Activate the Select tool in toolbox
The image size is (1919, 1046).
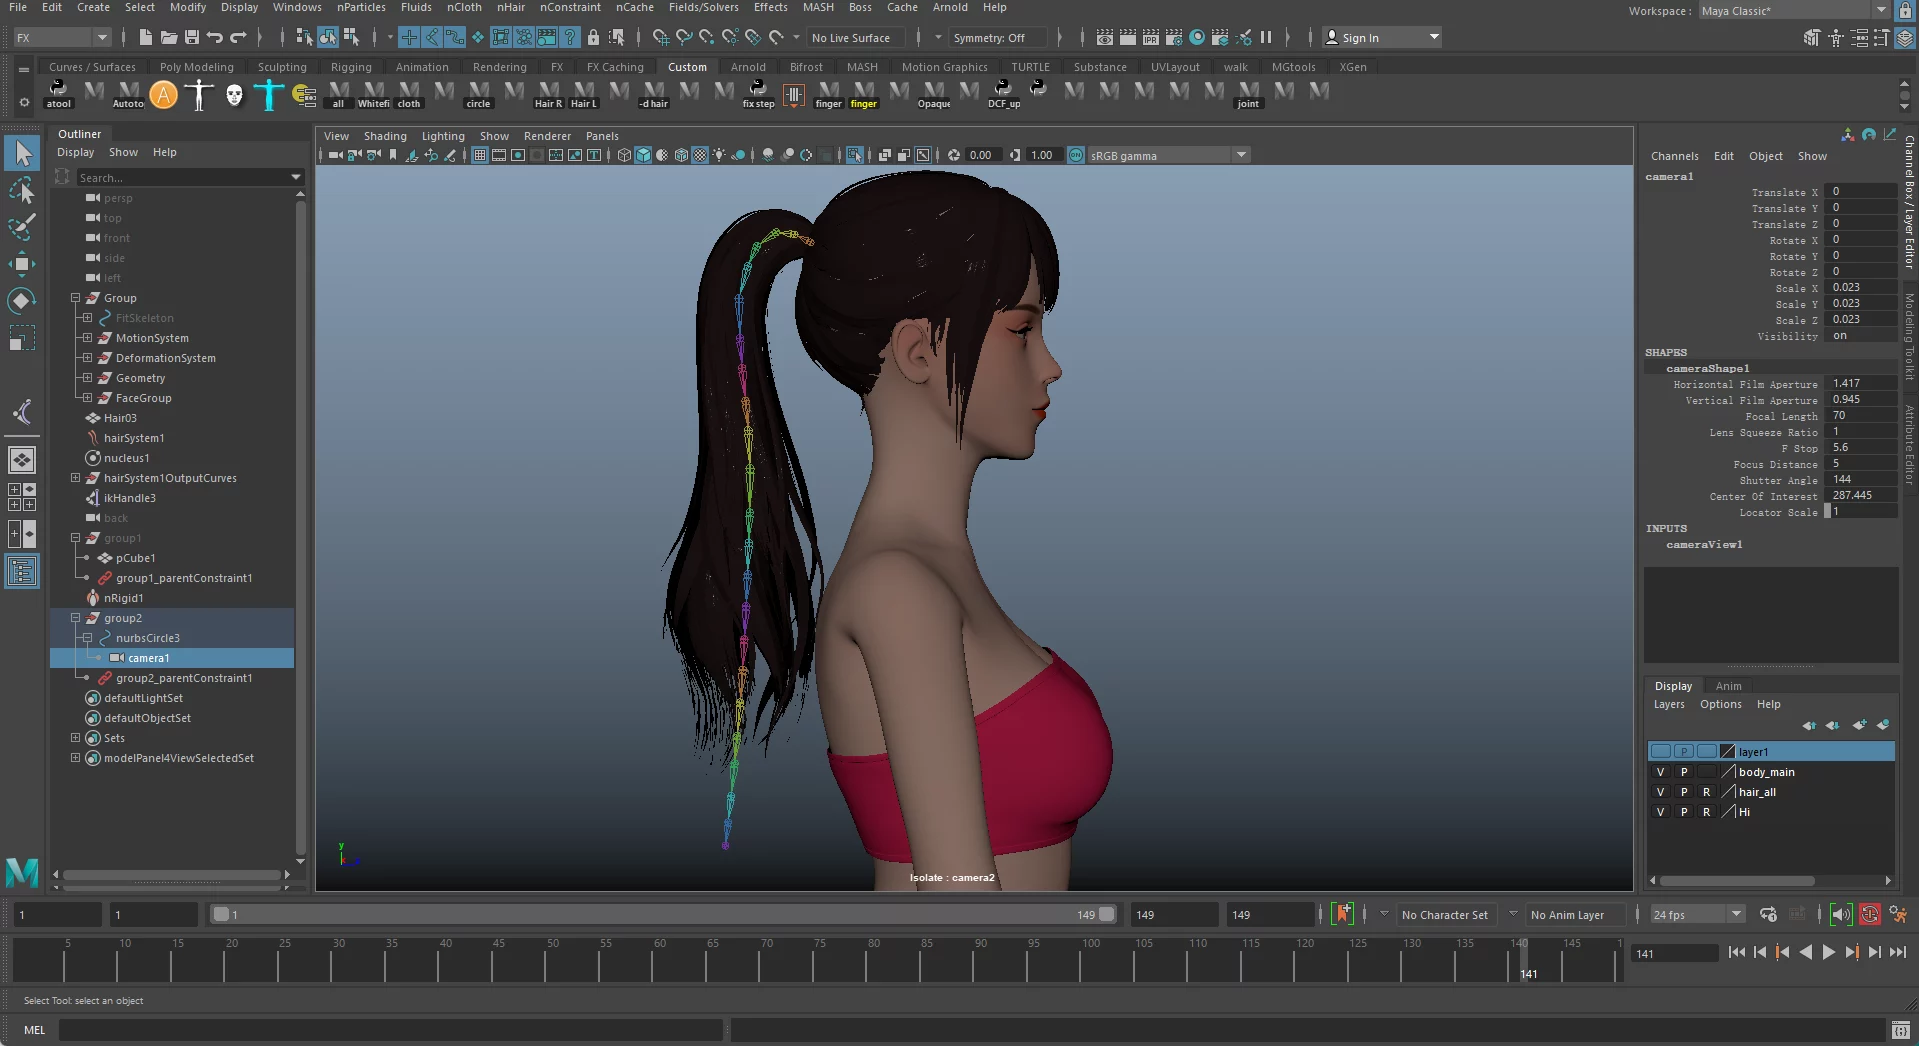pos(22,153)
